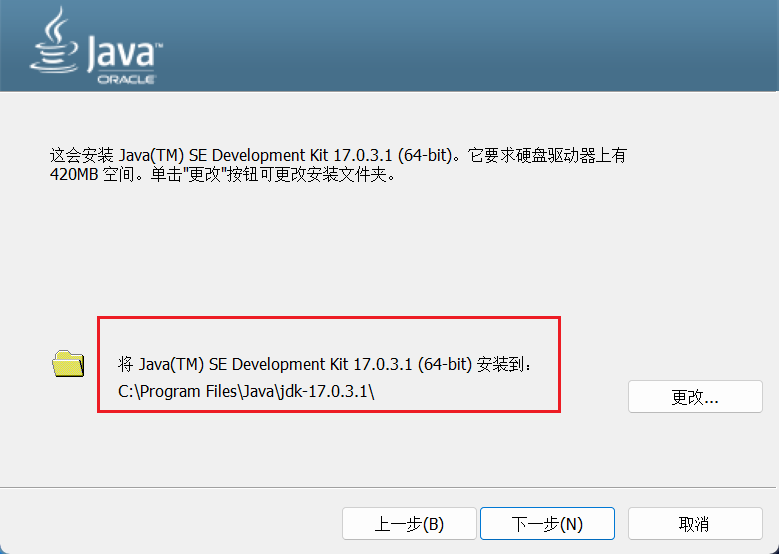779x554 pixels.
Task: Click the 单击"更改"按钮 instruction text
Action: click(208, 176)
